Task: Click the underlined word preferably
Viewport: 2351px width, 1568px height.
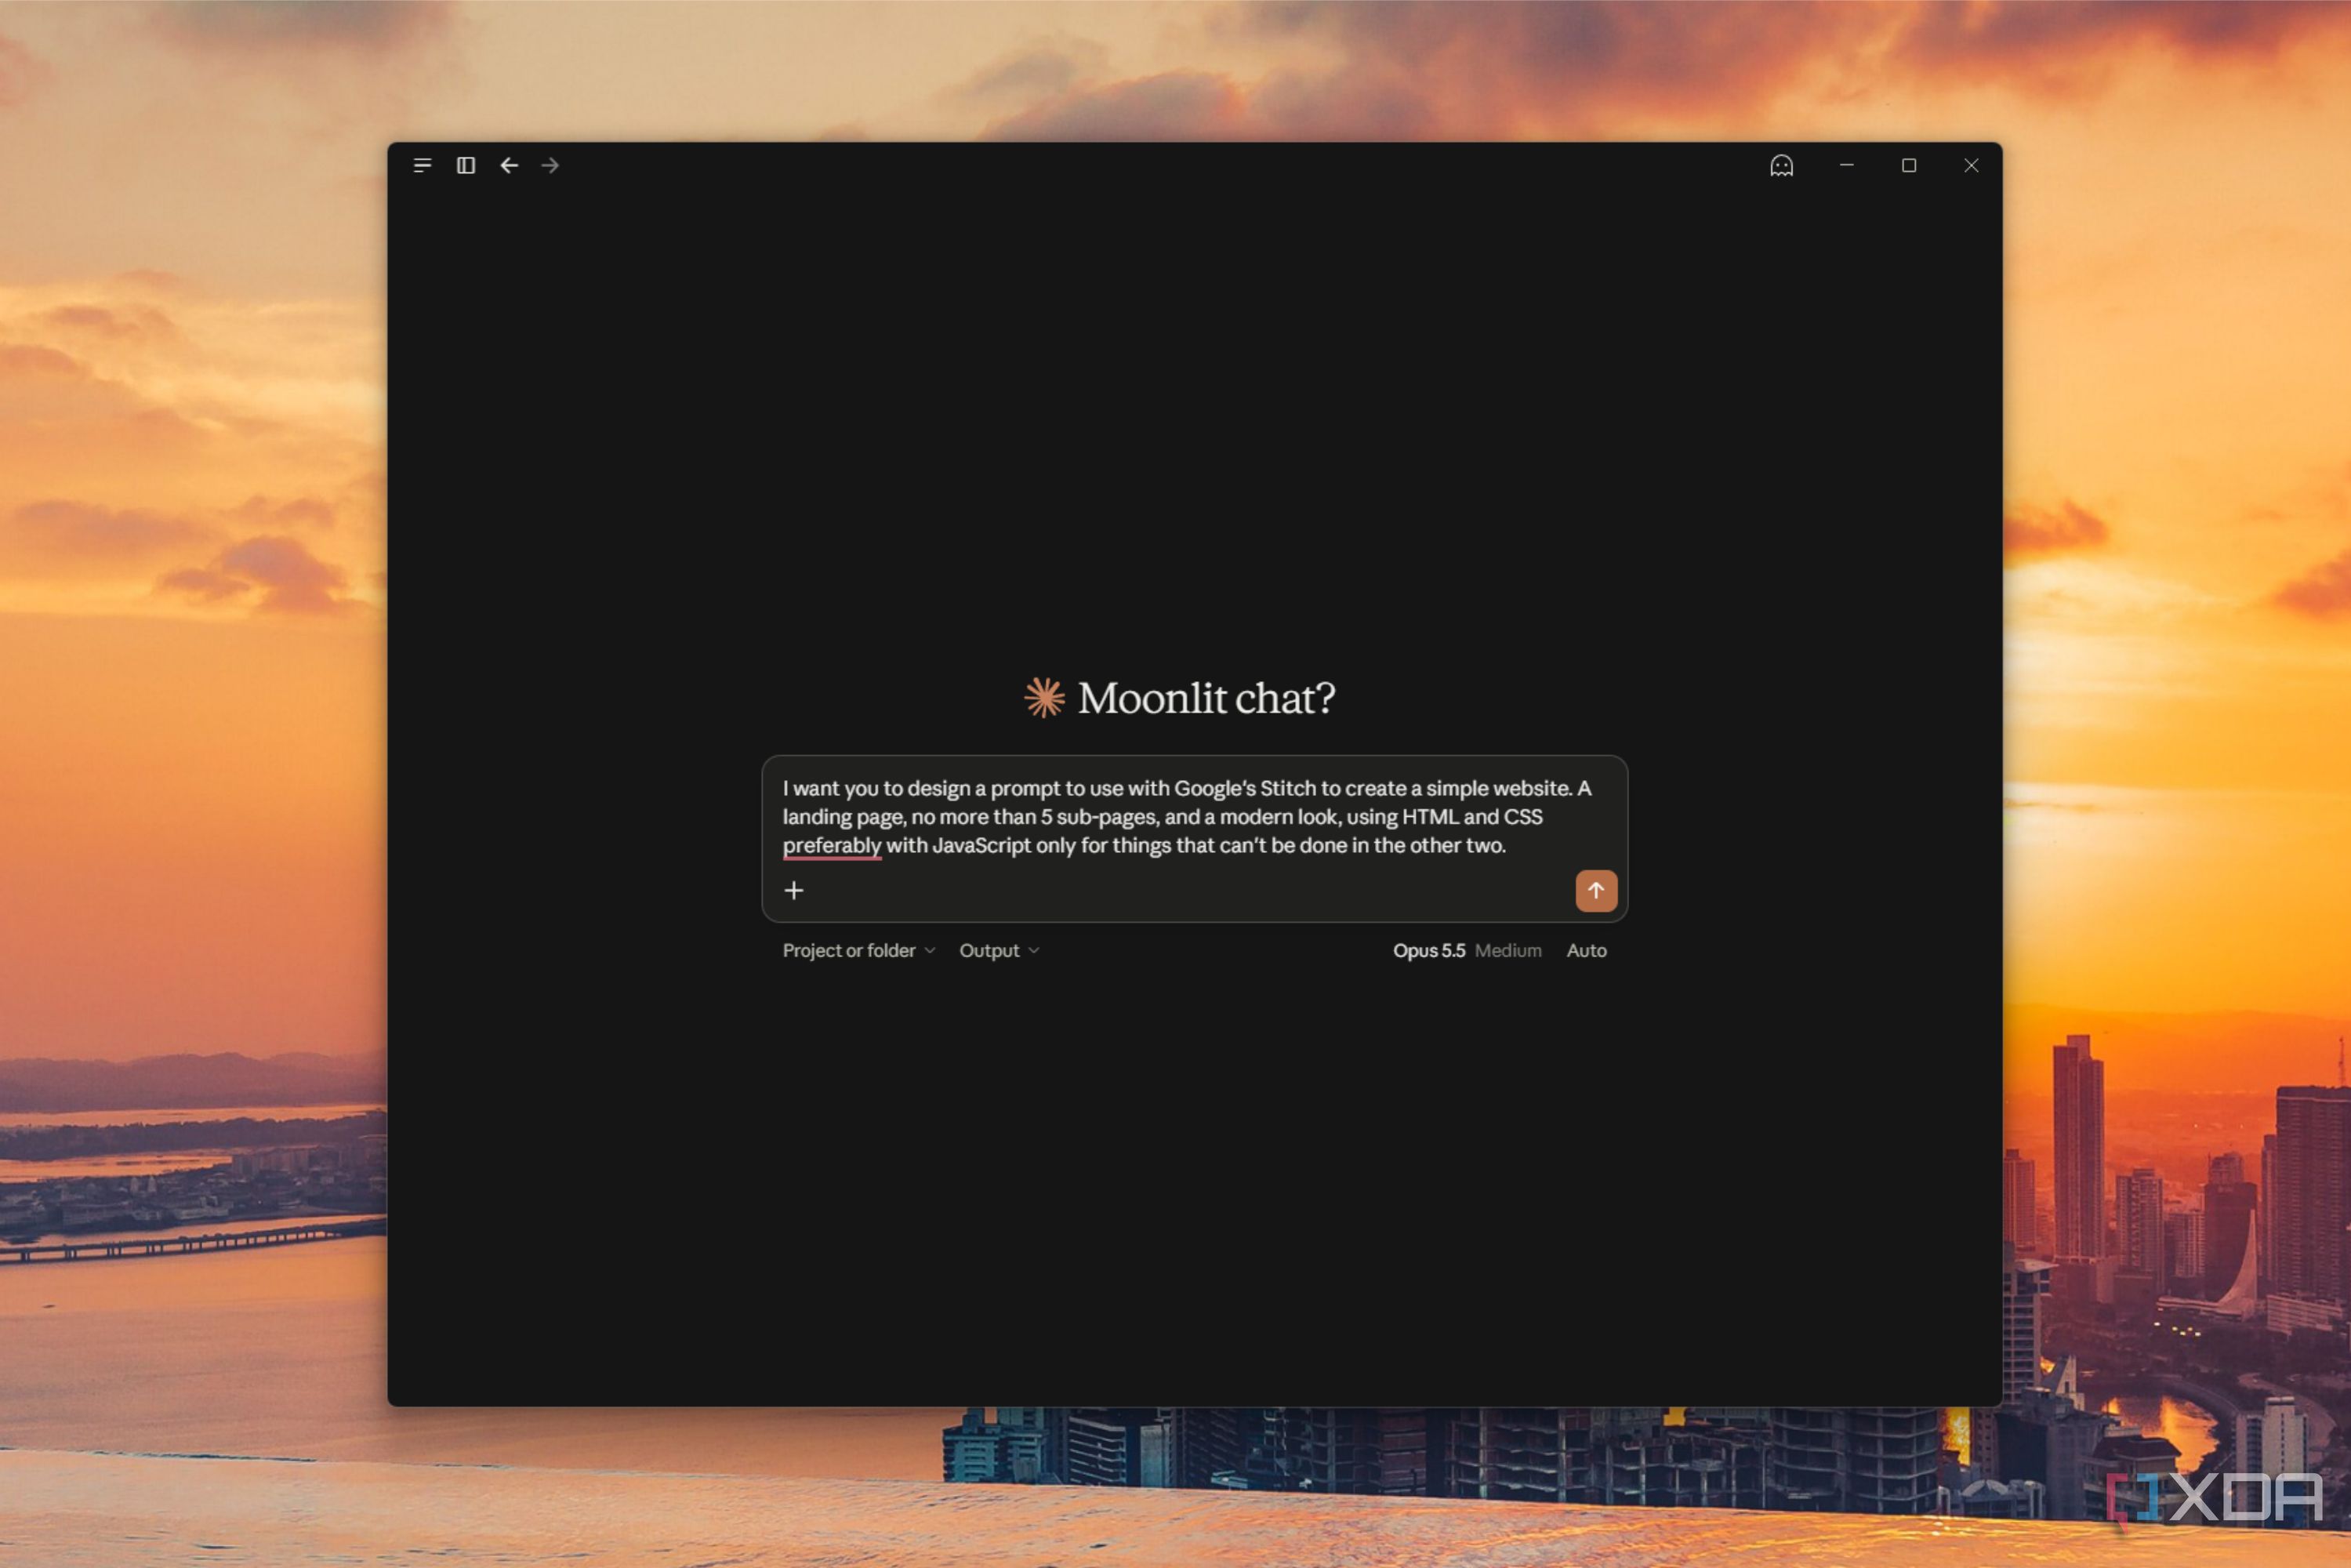Action: click(831, 846)
